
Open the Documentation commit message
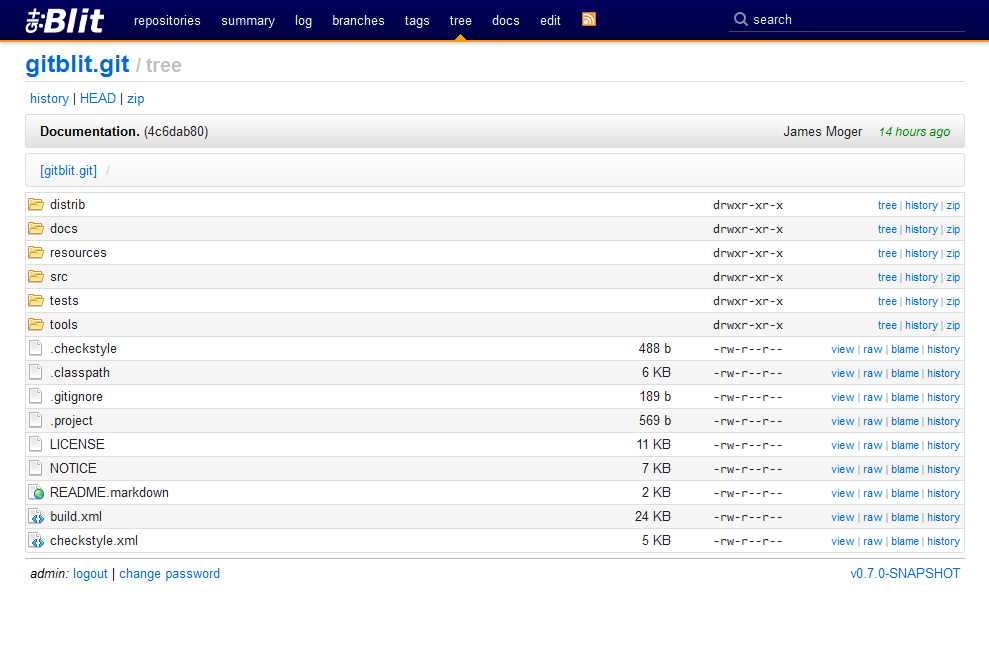coord(90,131)
